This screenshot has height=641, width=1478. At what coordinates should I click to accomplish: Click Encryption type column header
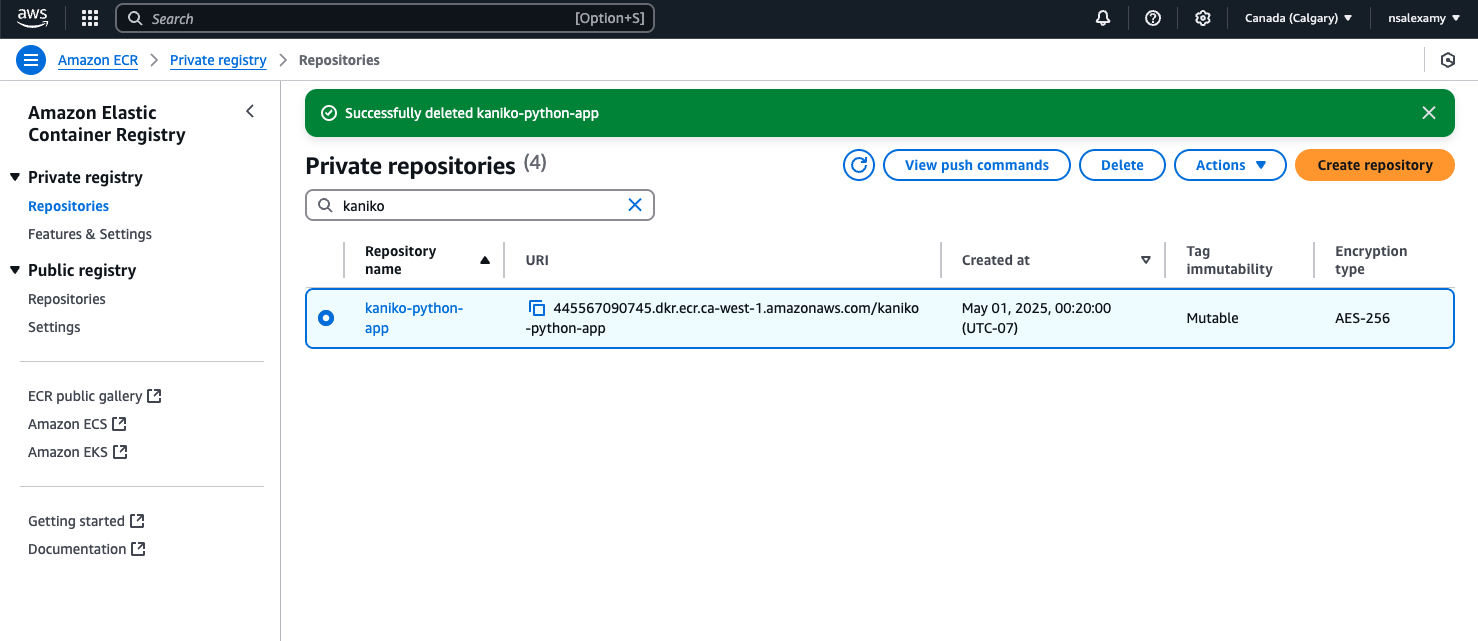click(1371, 260)
